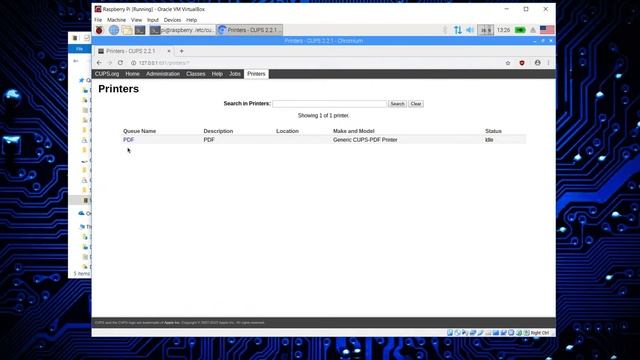
Task: Open the VirtualBox Machine menu
Action: click(x=116, y=20)
